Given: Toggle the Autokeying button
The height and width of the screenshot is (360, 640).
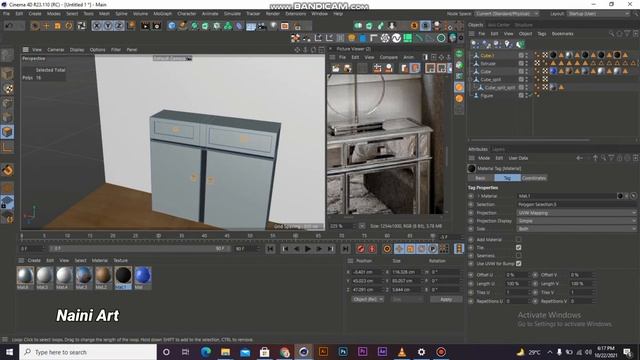Looking at the screenshot, I should [372, 249].
